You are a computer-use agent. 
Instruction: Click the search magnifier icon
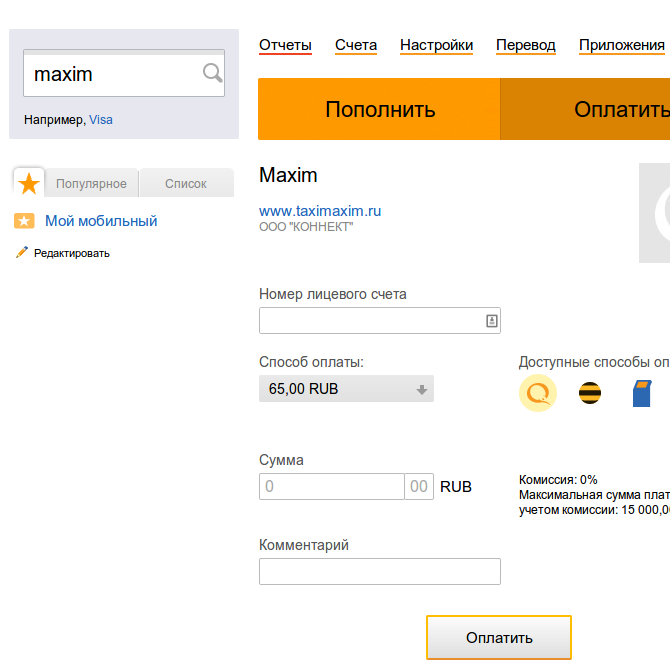tap(212, 73)
